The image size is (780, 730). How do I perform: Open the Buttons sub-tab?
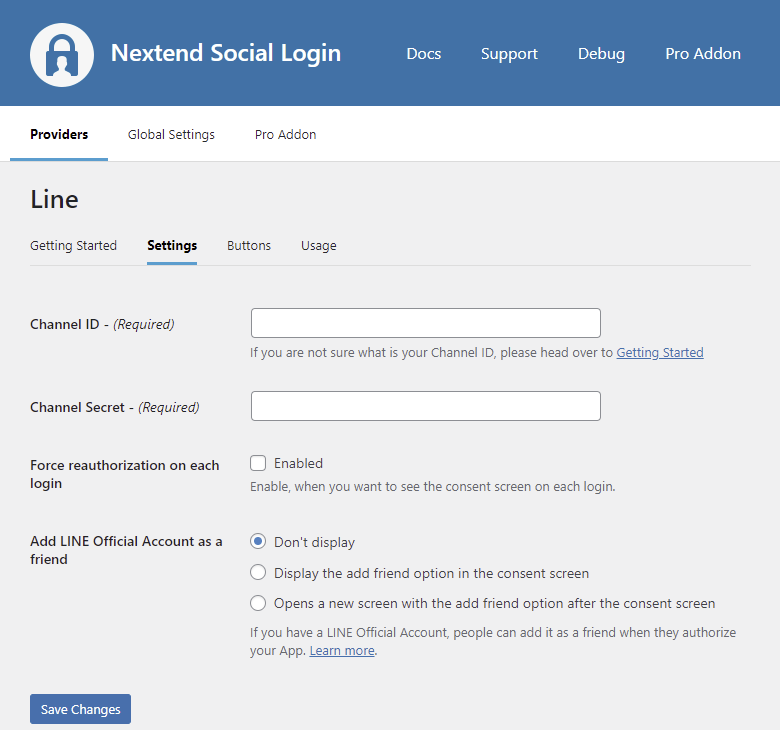point(249,246)
